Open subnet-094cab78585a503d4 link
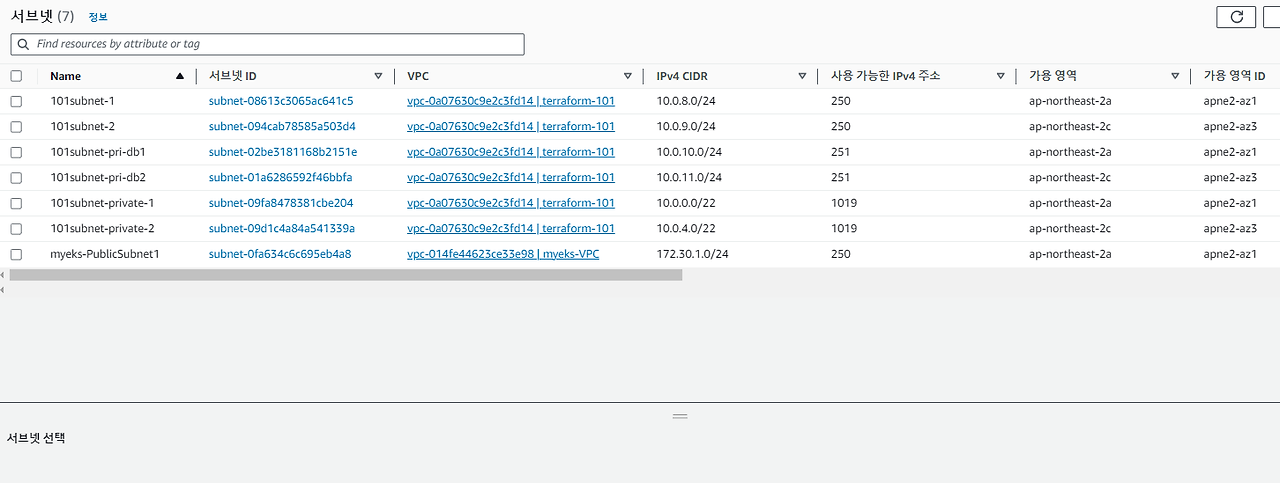Viewport: 1280px width, 483px height. click(x=282, y=127)
